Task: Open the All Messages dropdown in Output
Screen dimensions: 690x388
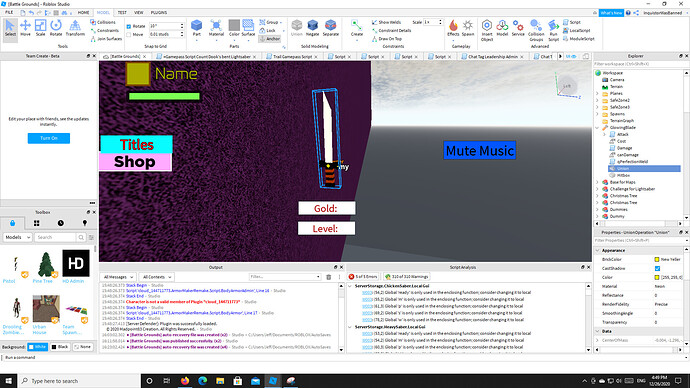Action: 118,277
